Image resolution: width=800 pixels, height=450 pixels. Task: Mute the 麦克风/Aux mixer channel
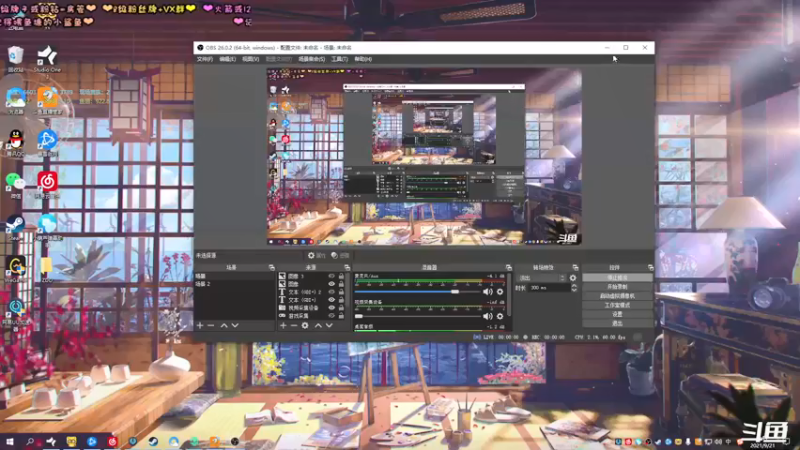pyautogui.click(x=488, y=292)
